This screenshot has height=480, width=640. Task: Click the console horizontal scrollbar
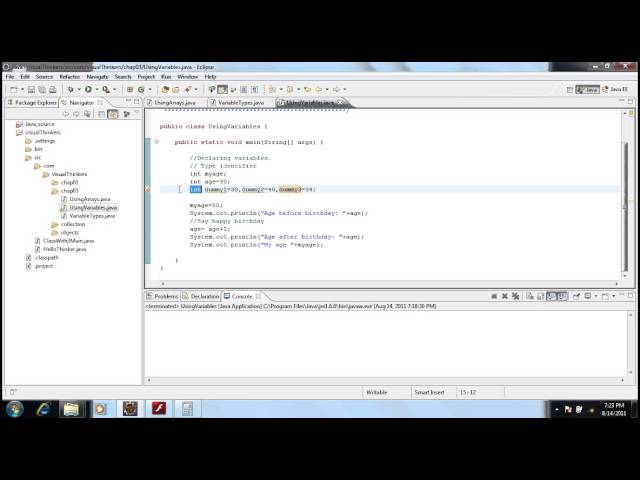pyautogui.click(x=386, y=380)
